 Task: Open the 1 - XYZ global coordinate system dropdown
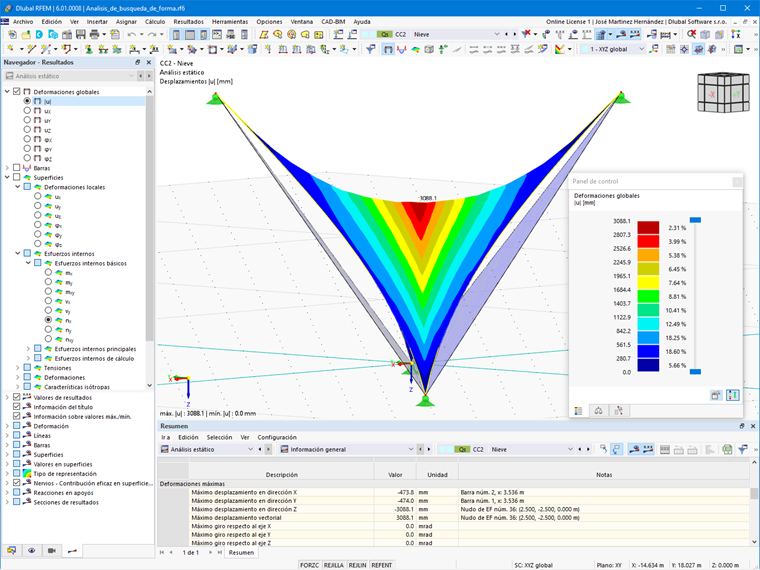(642, 49)
